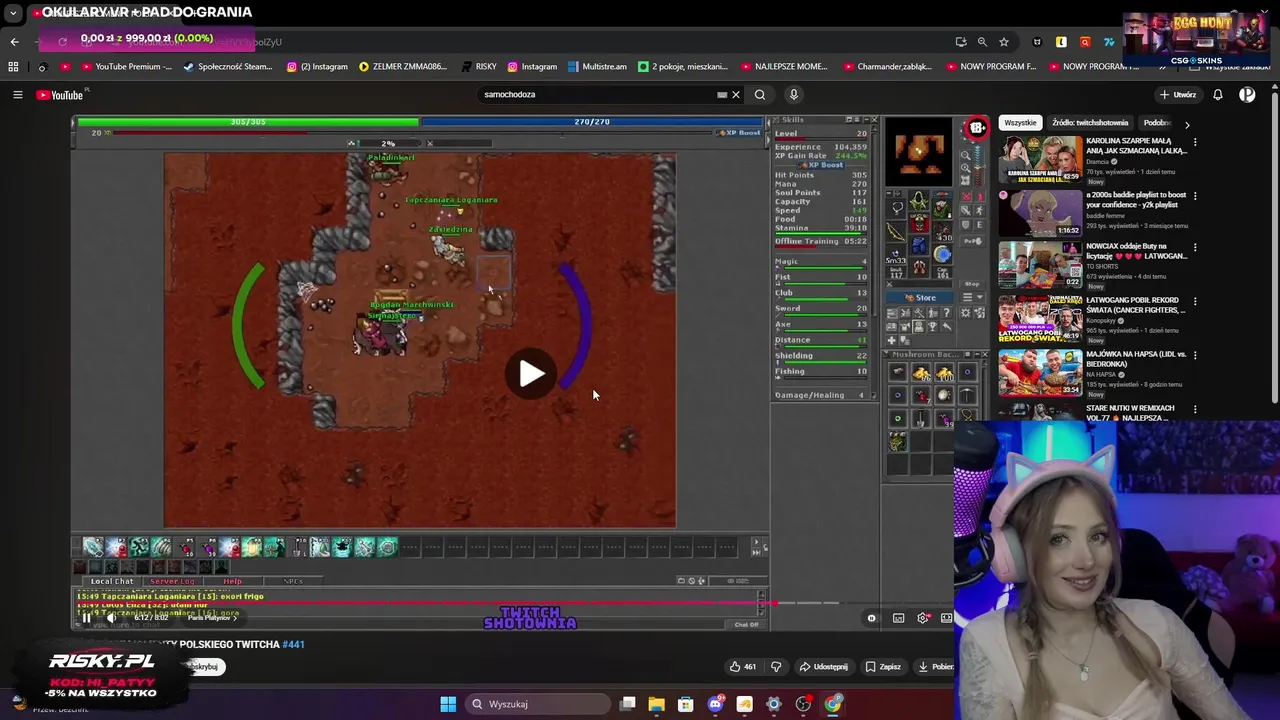Open the #441 hashtag link in title
This screenshot has width=1280, height=720.
point(293,645)
